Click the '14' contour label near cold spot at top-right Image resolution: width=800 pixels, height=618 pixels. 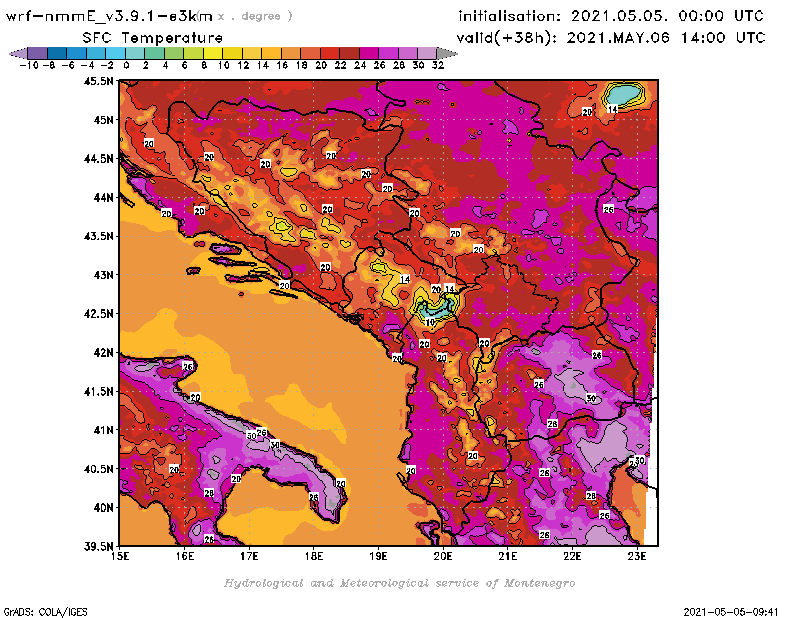(612, 109)
